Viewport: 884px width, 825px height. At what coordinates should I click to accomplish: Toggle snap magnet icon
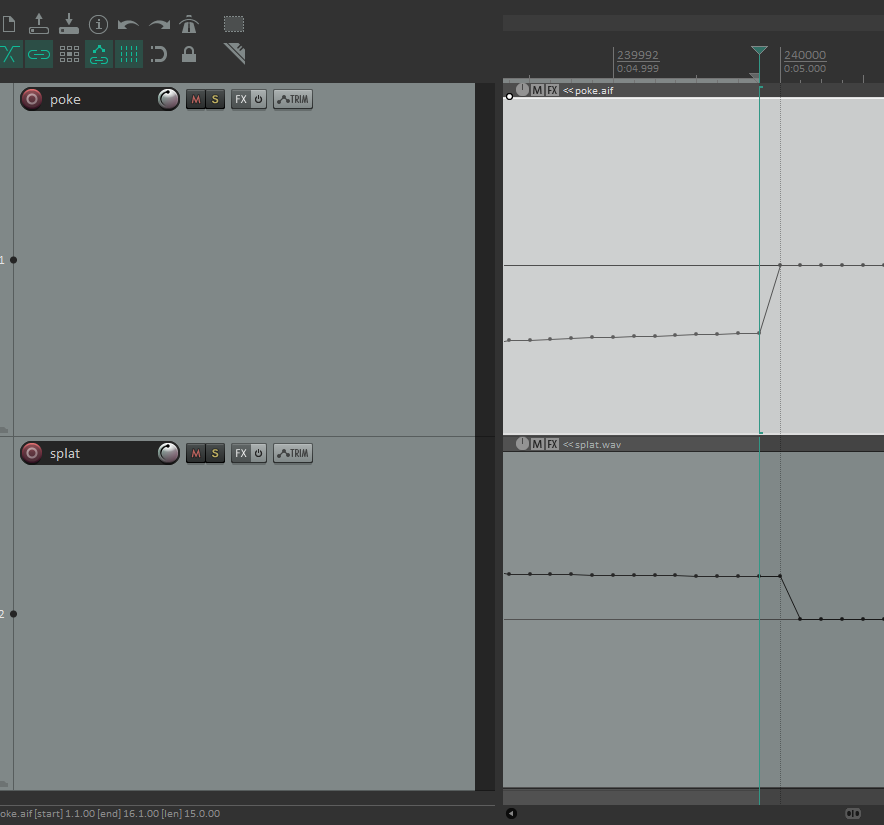click(159, 54)
